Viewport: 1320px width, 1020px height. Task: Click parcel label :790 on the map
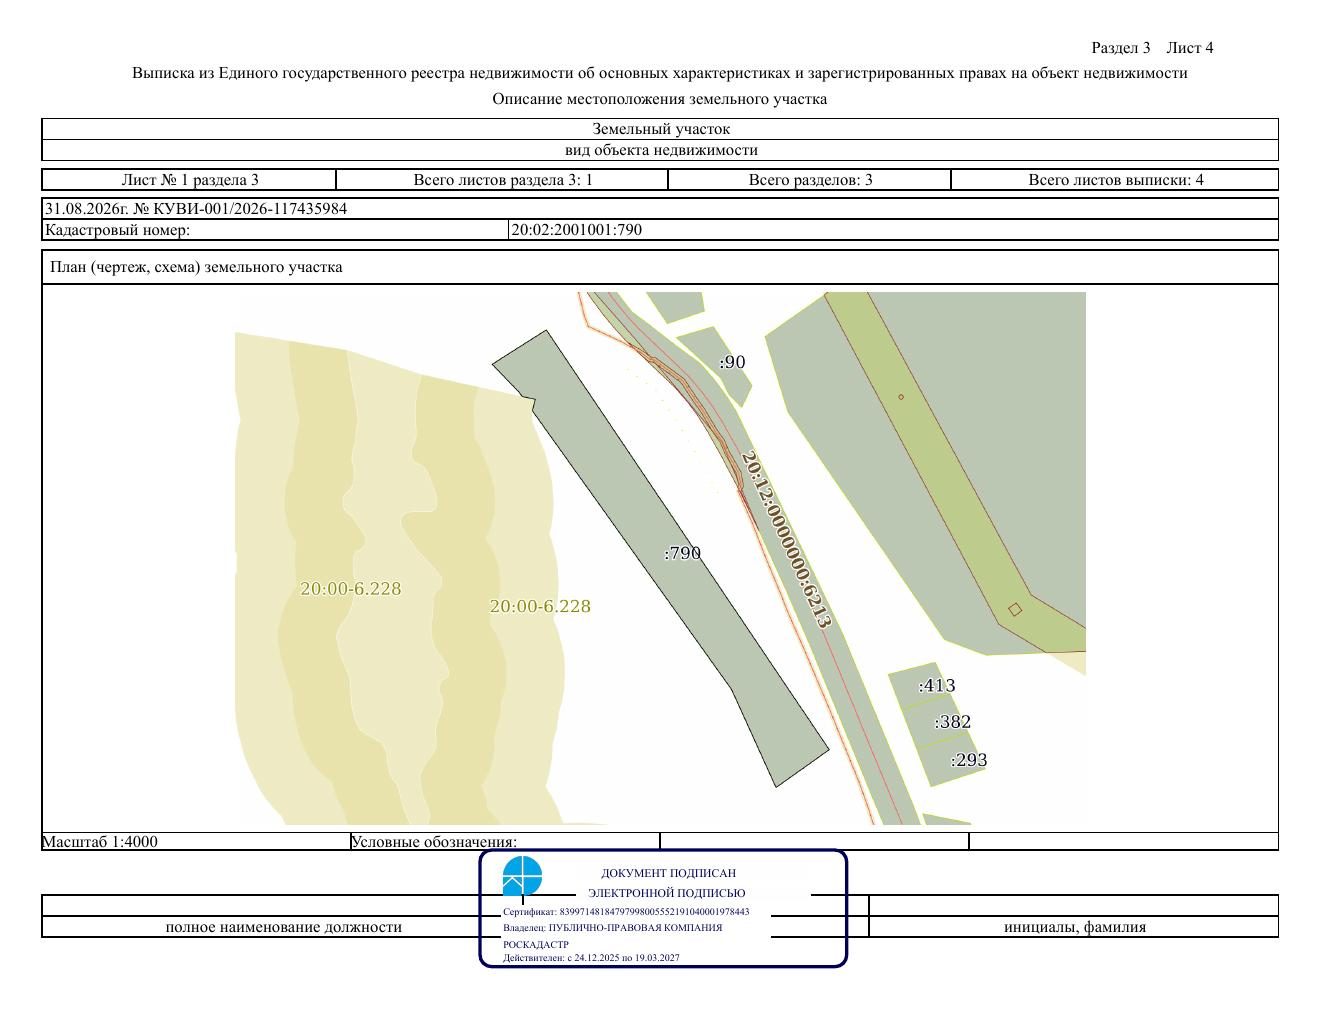point(683,553)
